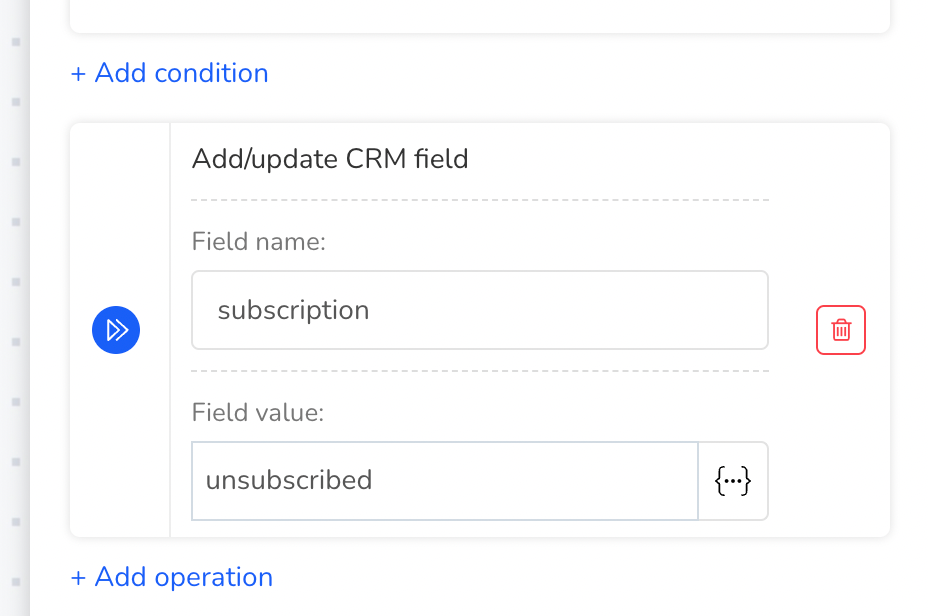Click the left column of the operation card
The height and width of the screenshot is (616, 928).
[x=120, y=330]
